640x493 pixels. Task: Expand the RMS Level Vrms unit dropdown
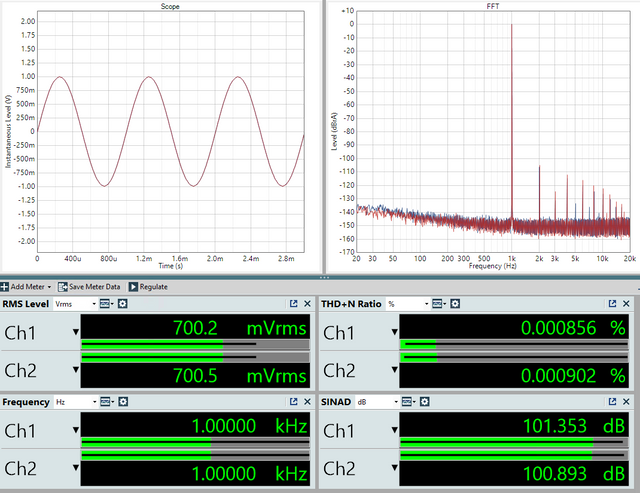(x=76, y=304)
